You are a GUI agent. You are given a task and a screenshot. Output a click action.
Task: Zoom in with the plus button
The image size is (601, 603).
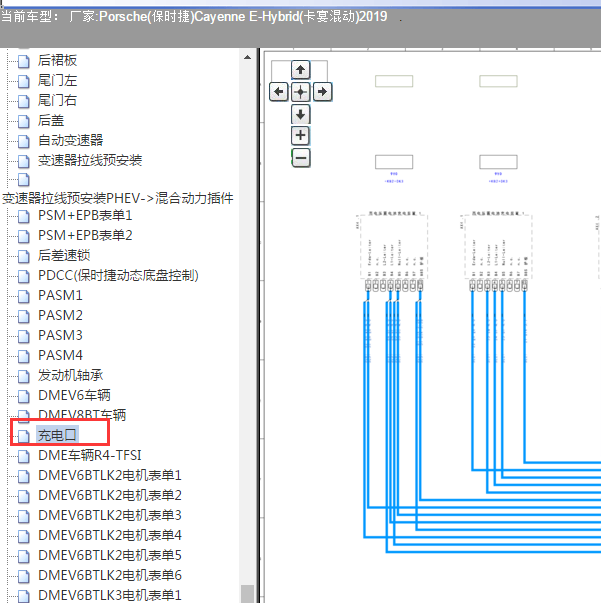(x=300, y=135)
